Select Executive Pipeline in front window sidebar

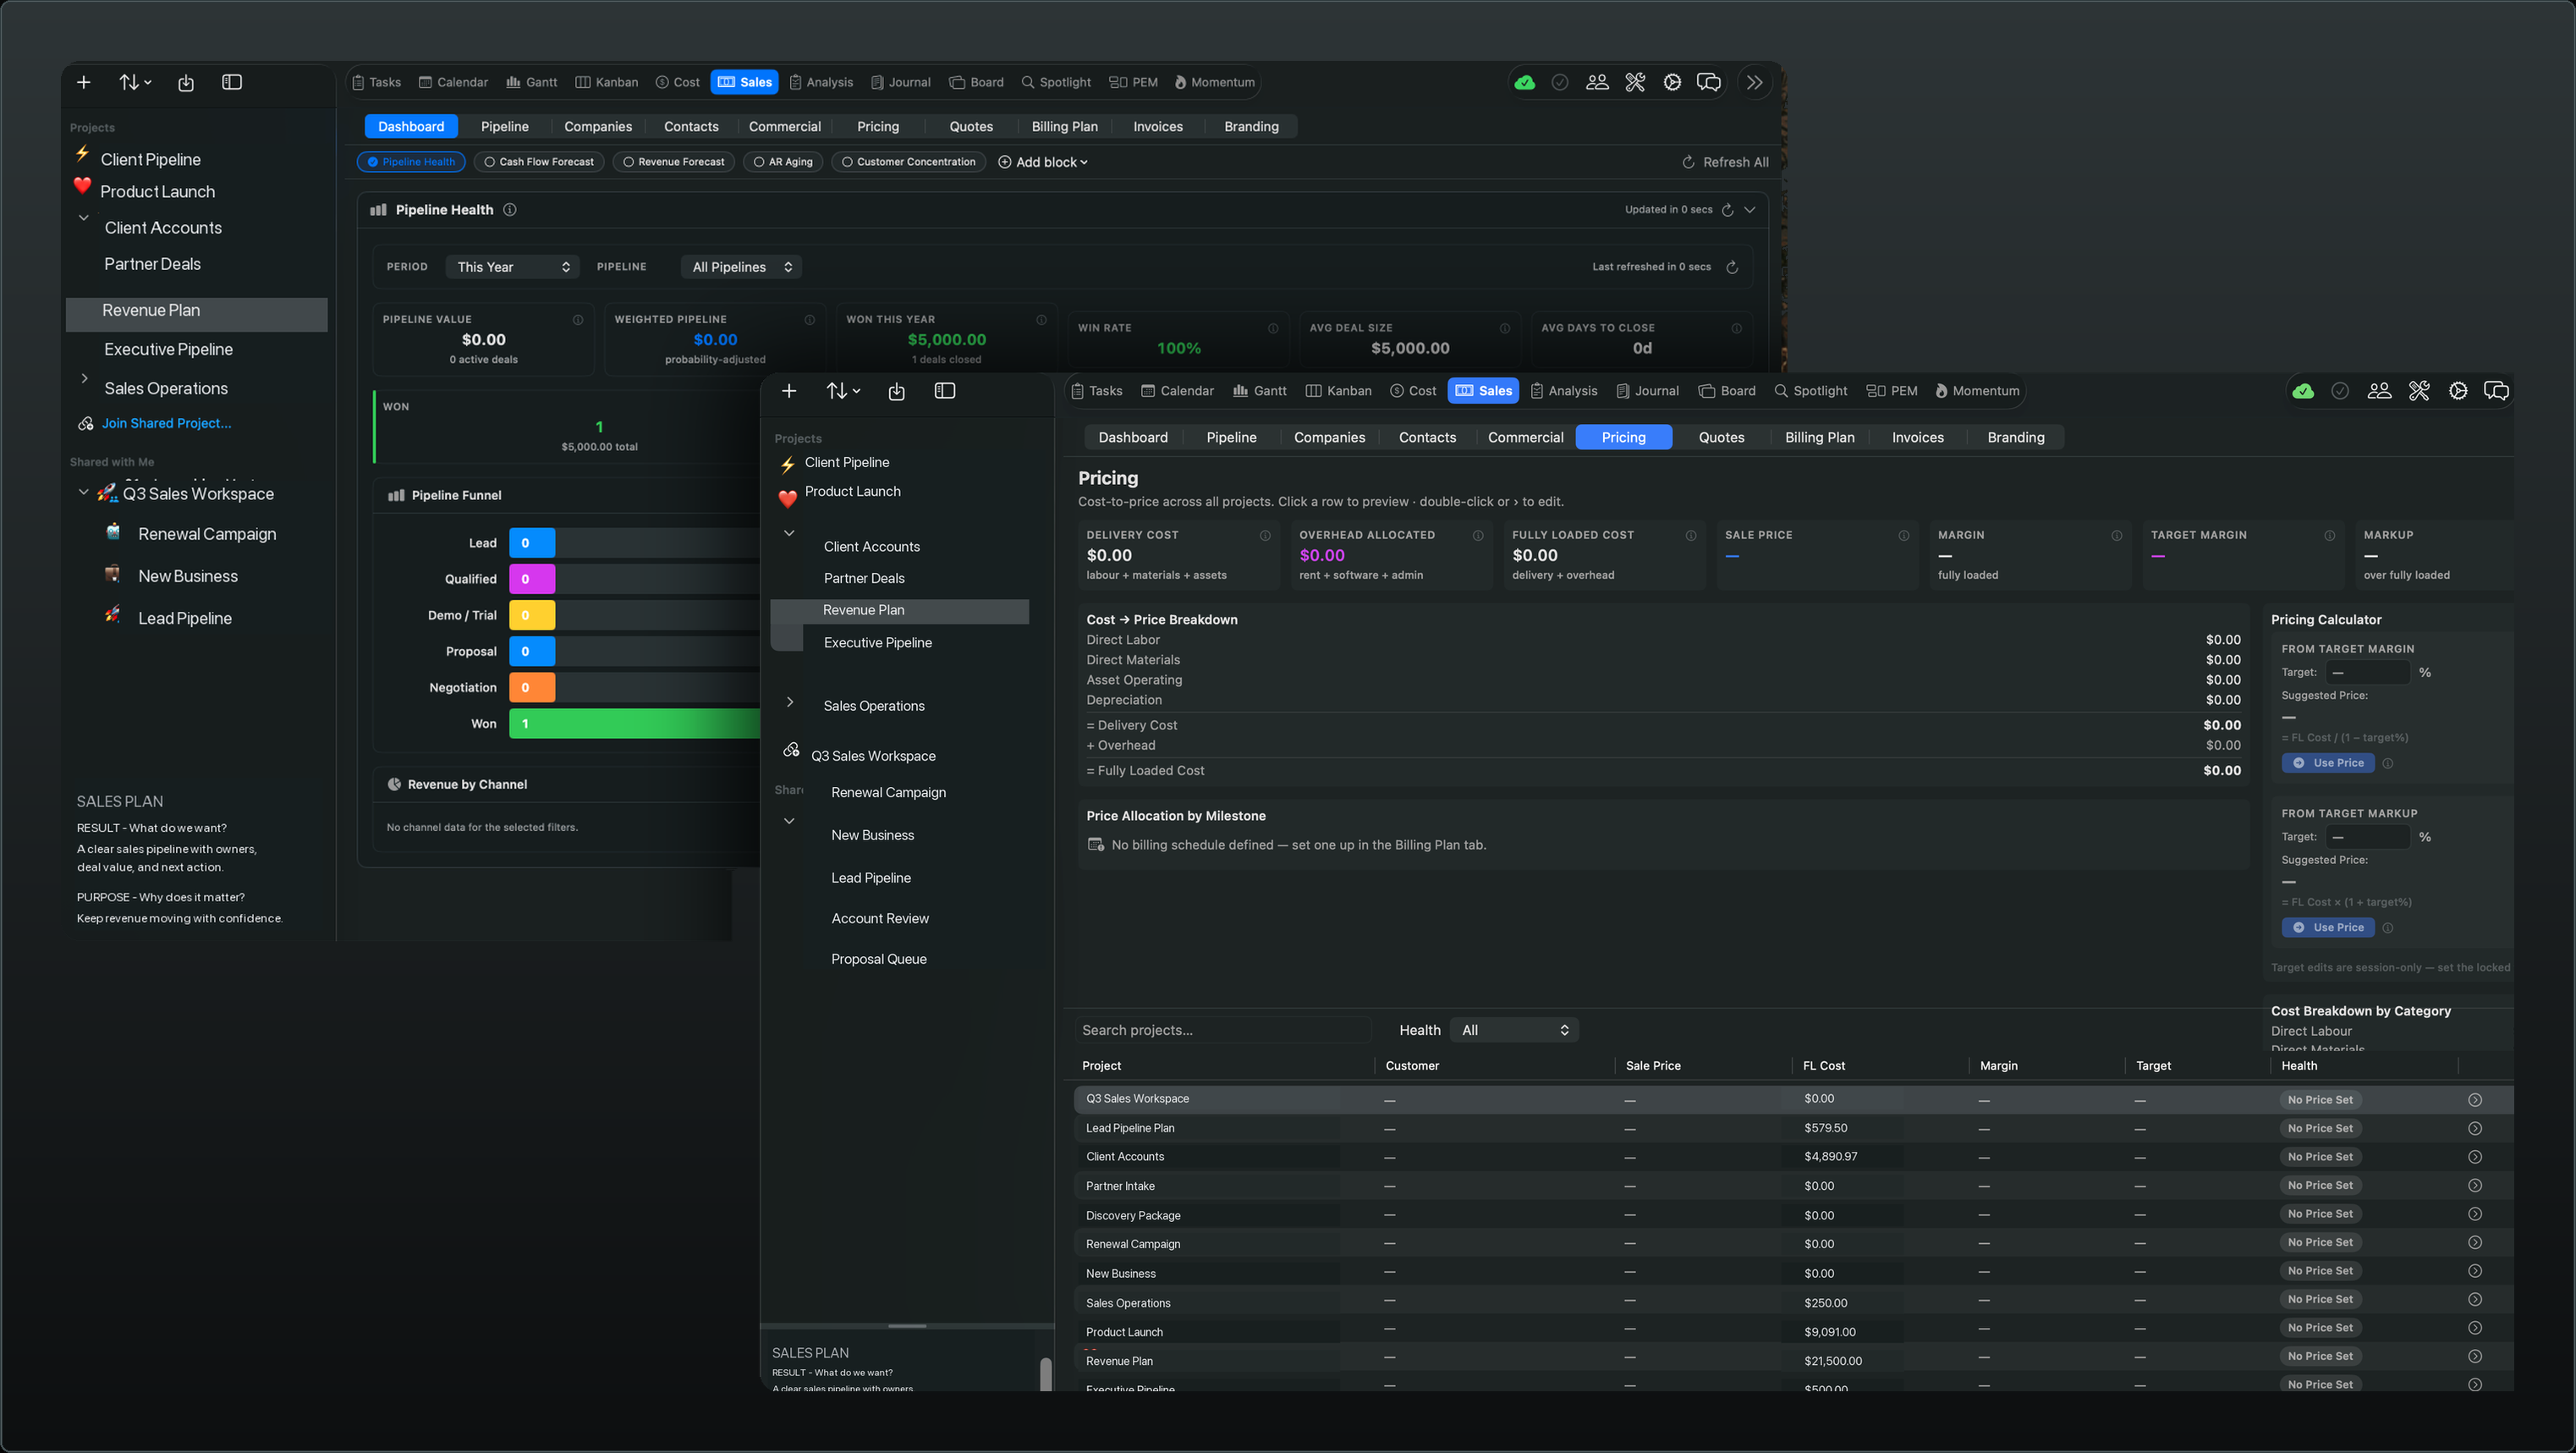(877, 642)
